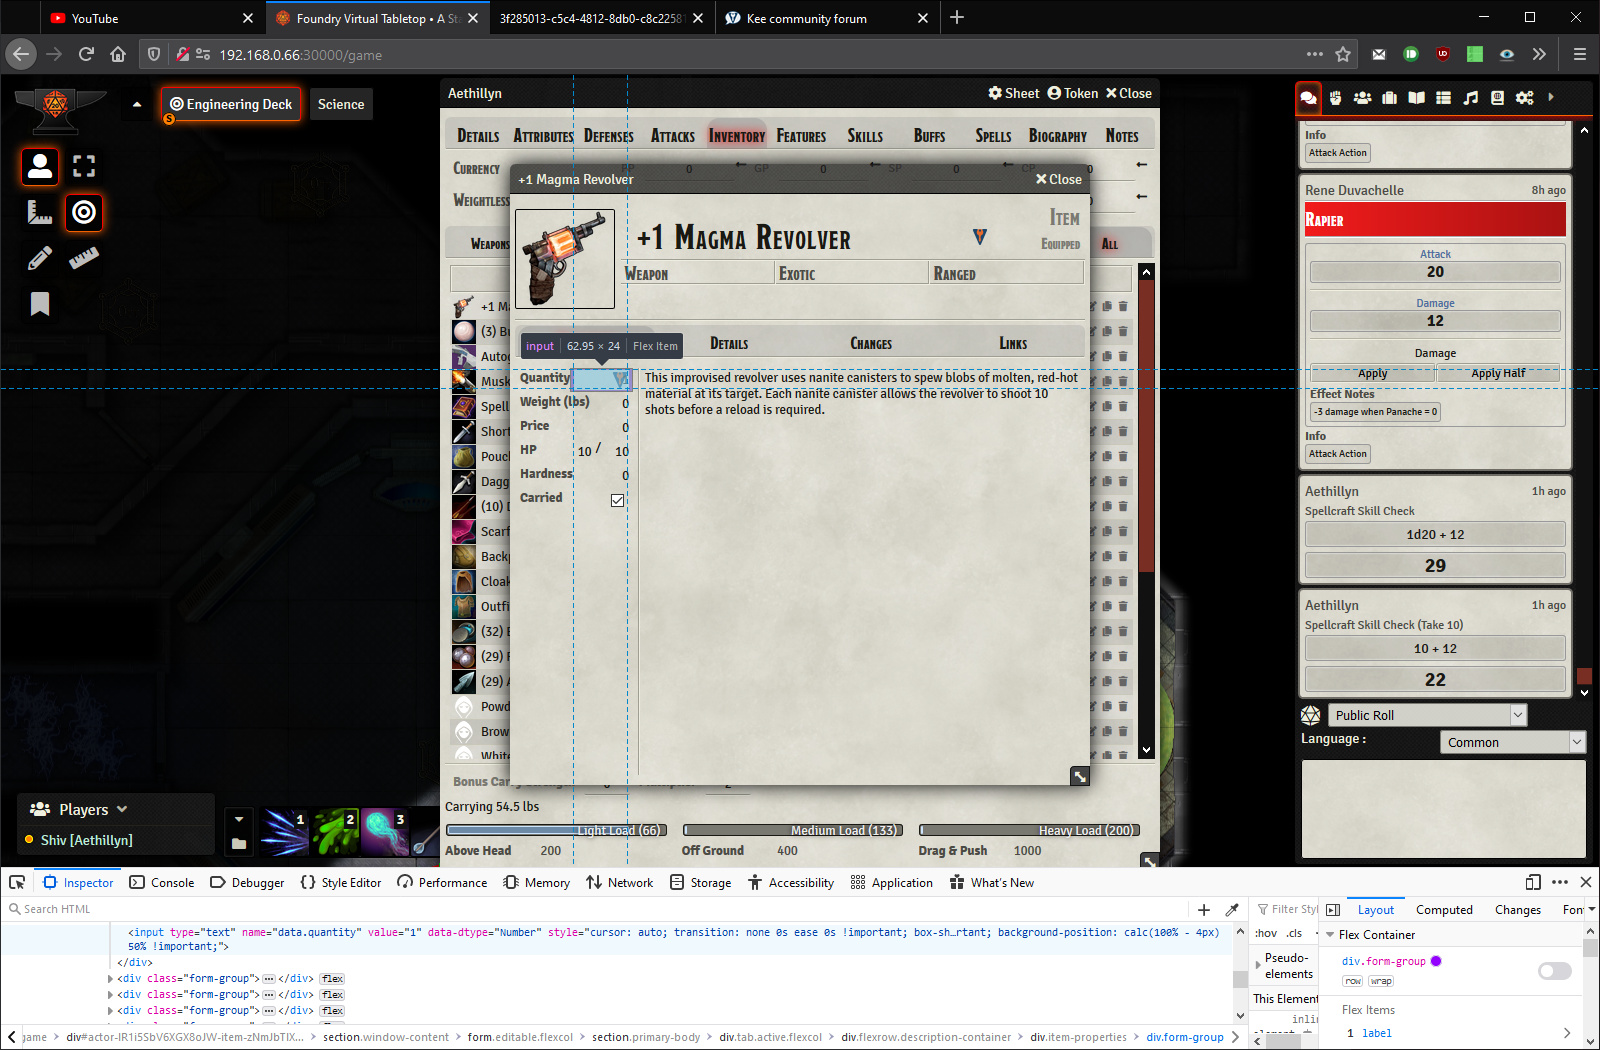Click the macro directory folder icon
The image size is (1600, 1050).
tap(239, 844)
